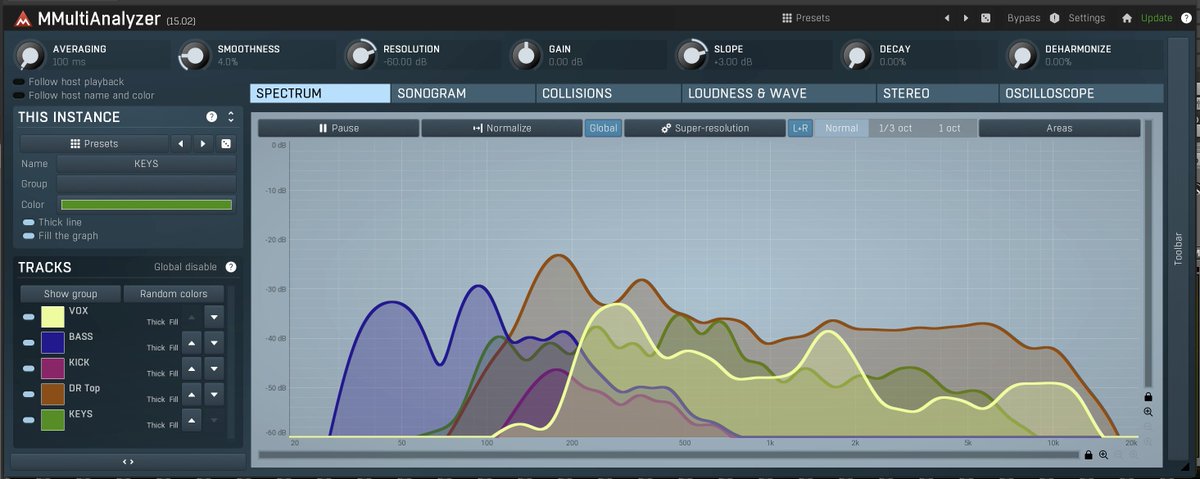Switch to the Sonogram tab

click(x=463, y=93)
